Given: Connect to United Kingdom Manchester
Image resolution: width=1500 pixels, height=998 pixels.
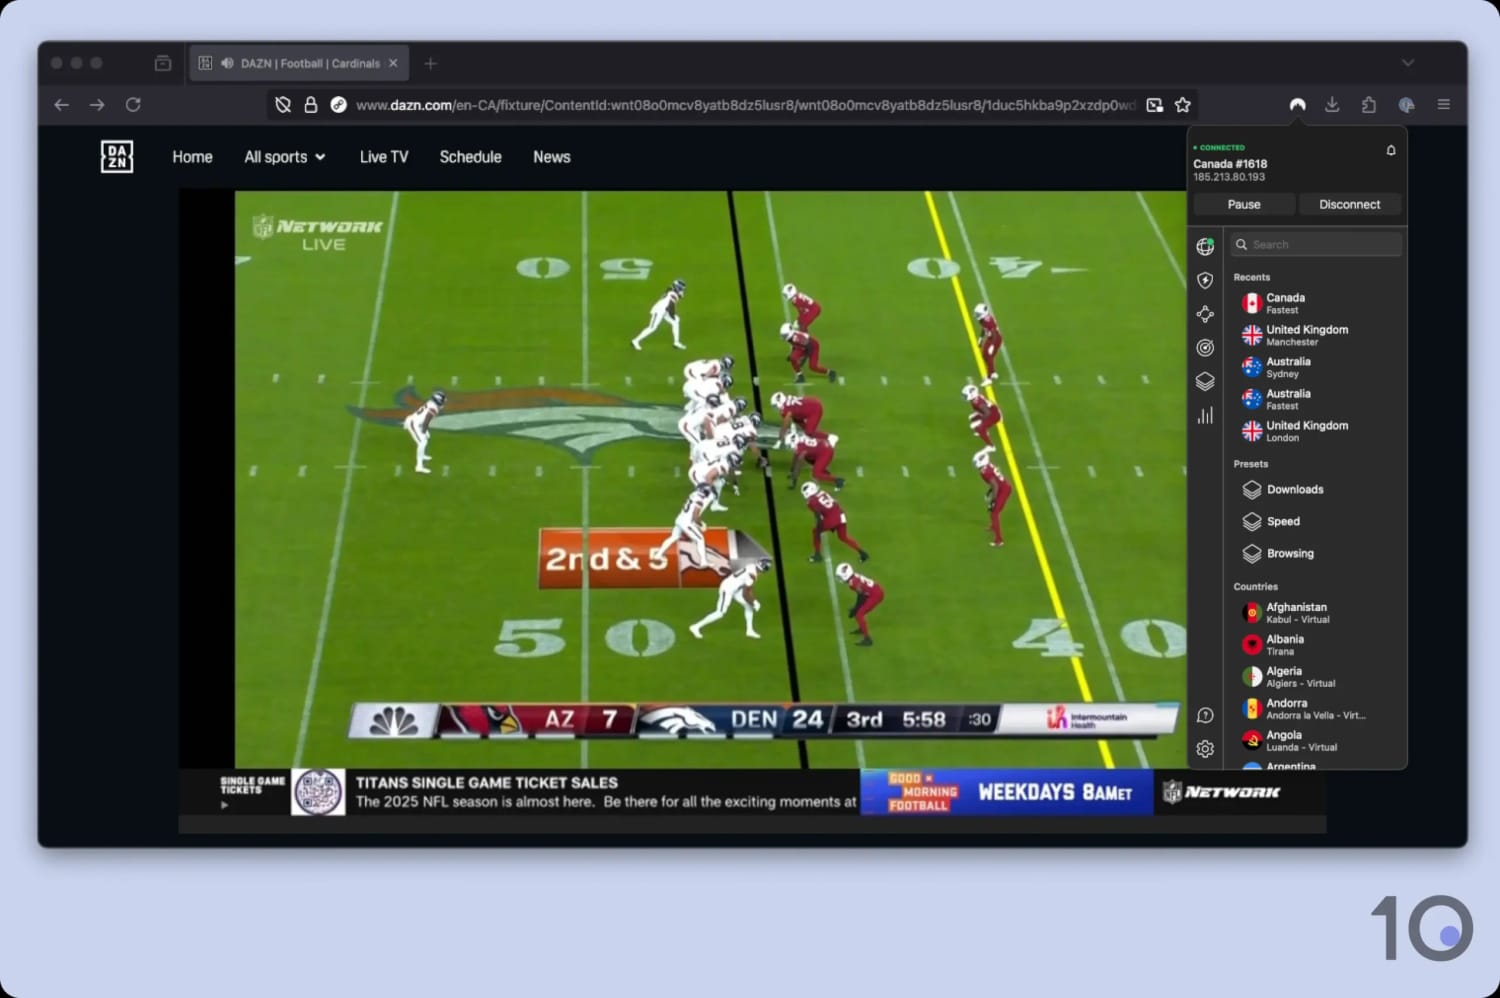Looking at the screenshot, I should click(x=1316, y=335).
